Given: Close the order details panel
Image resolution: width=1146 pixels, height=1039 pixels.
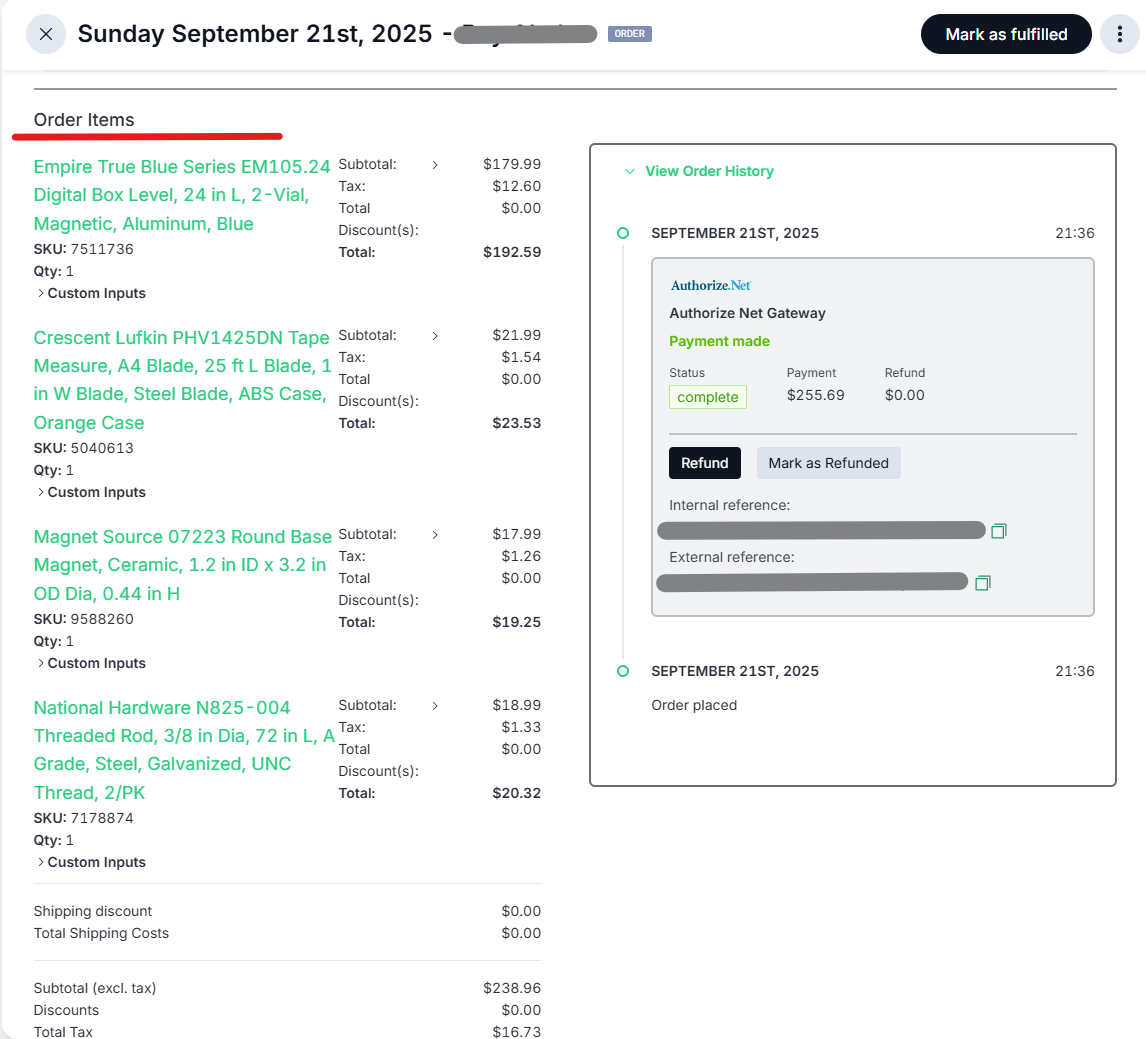Looking at the screenshot, I should pyautogui.click(x=46, y=34).
